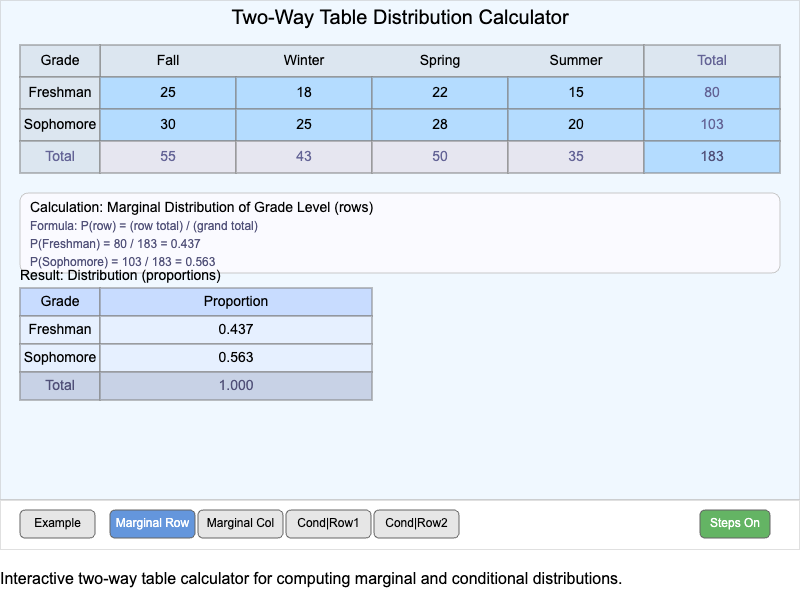Compute conditional distribution with Cond|Row1
Screen dimensions: 800x600
(x=328, y=523)
